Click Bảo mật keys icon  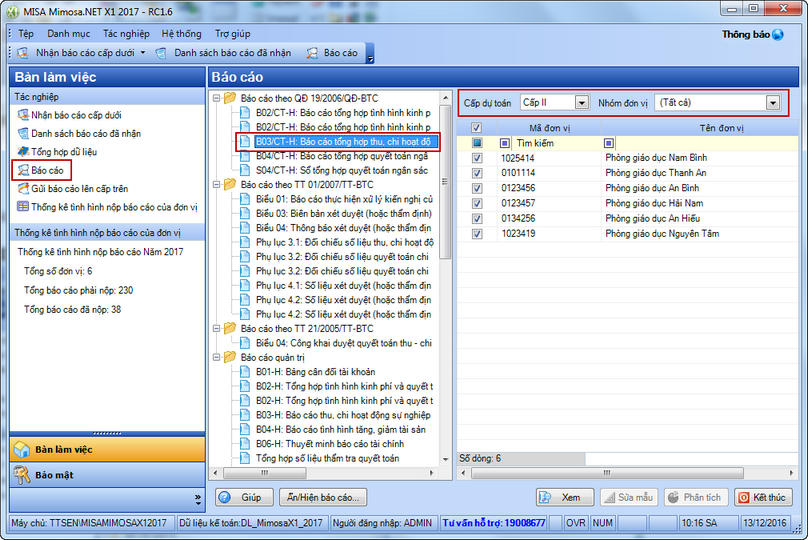coord(22,475)
